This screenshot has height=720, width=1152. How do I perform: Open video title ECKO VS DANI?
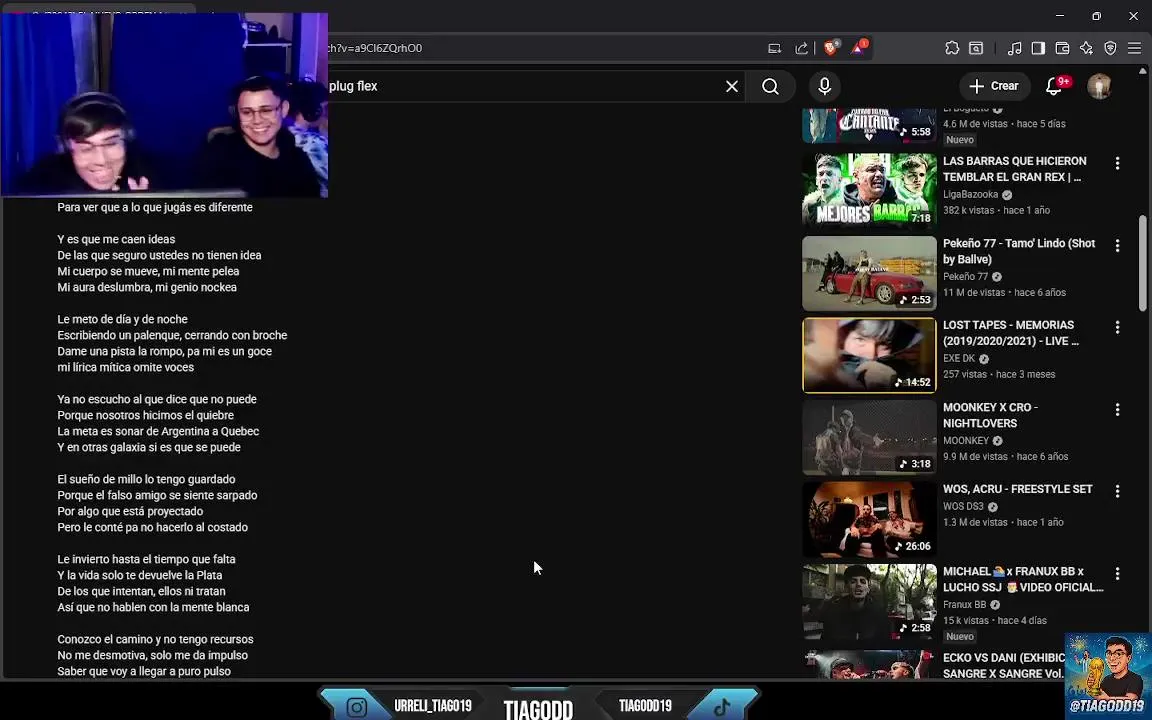click(1004, 665)
